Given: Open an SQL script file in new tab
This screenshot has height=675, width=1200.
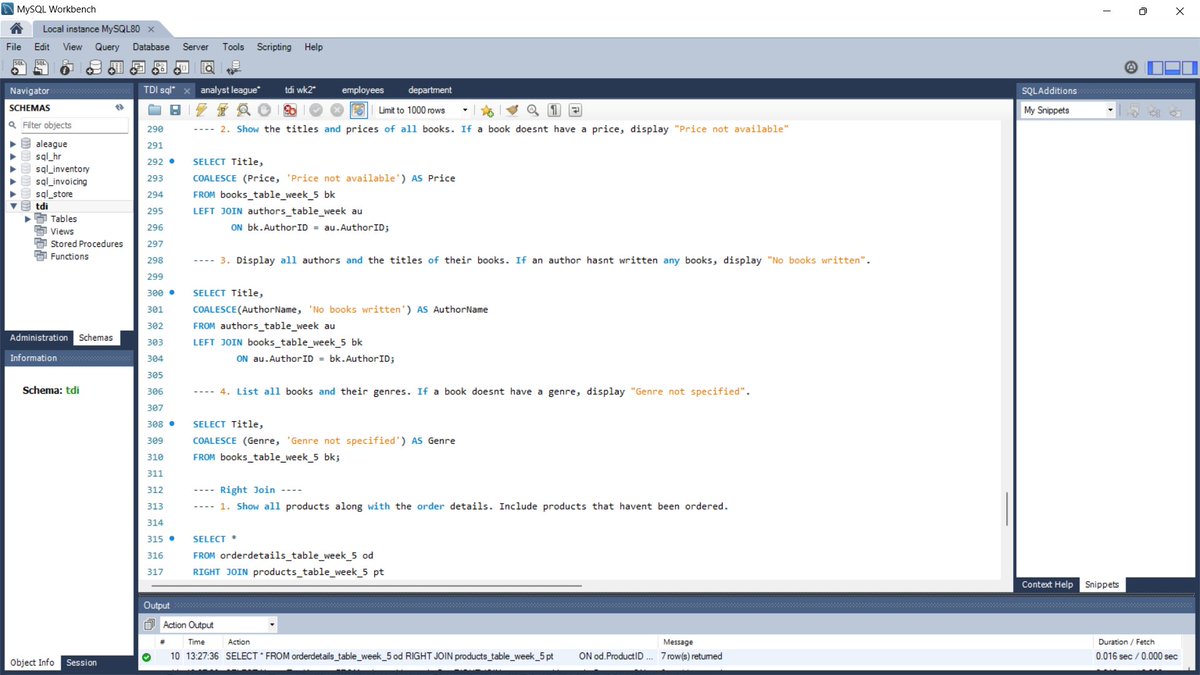Looking at the screenshot, I should pos(41,68).
